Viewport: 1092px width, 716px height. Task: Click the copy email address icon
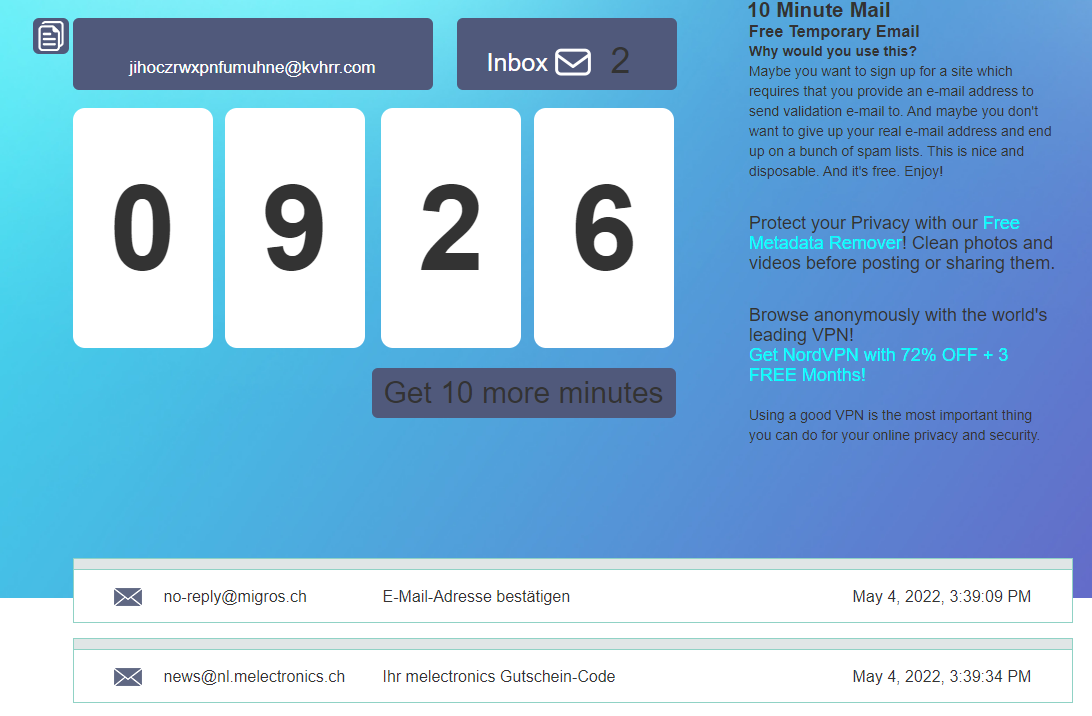51,37
